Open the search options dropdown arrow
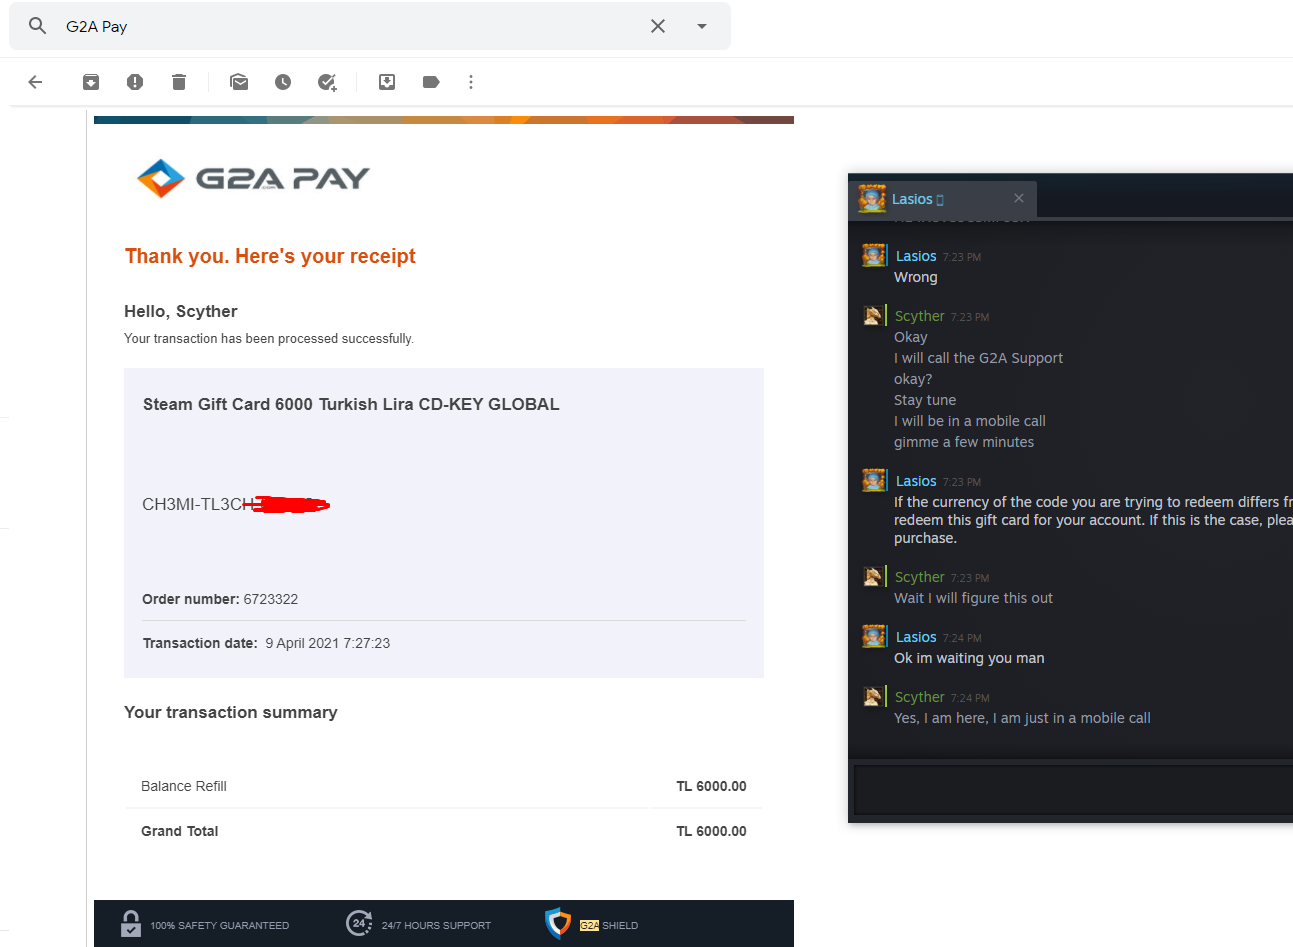 tap(702, 26)
